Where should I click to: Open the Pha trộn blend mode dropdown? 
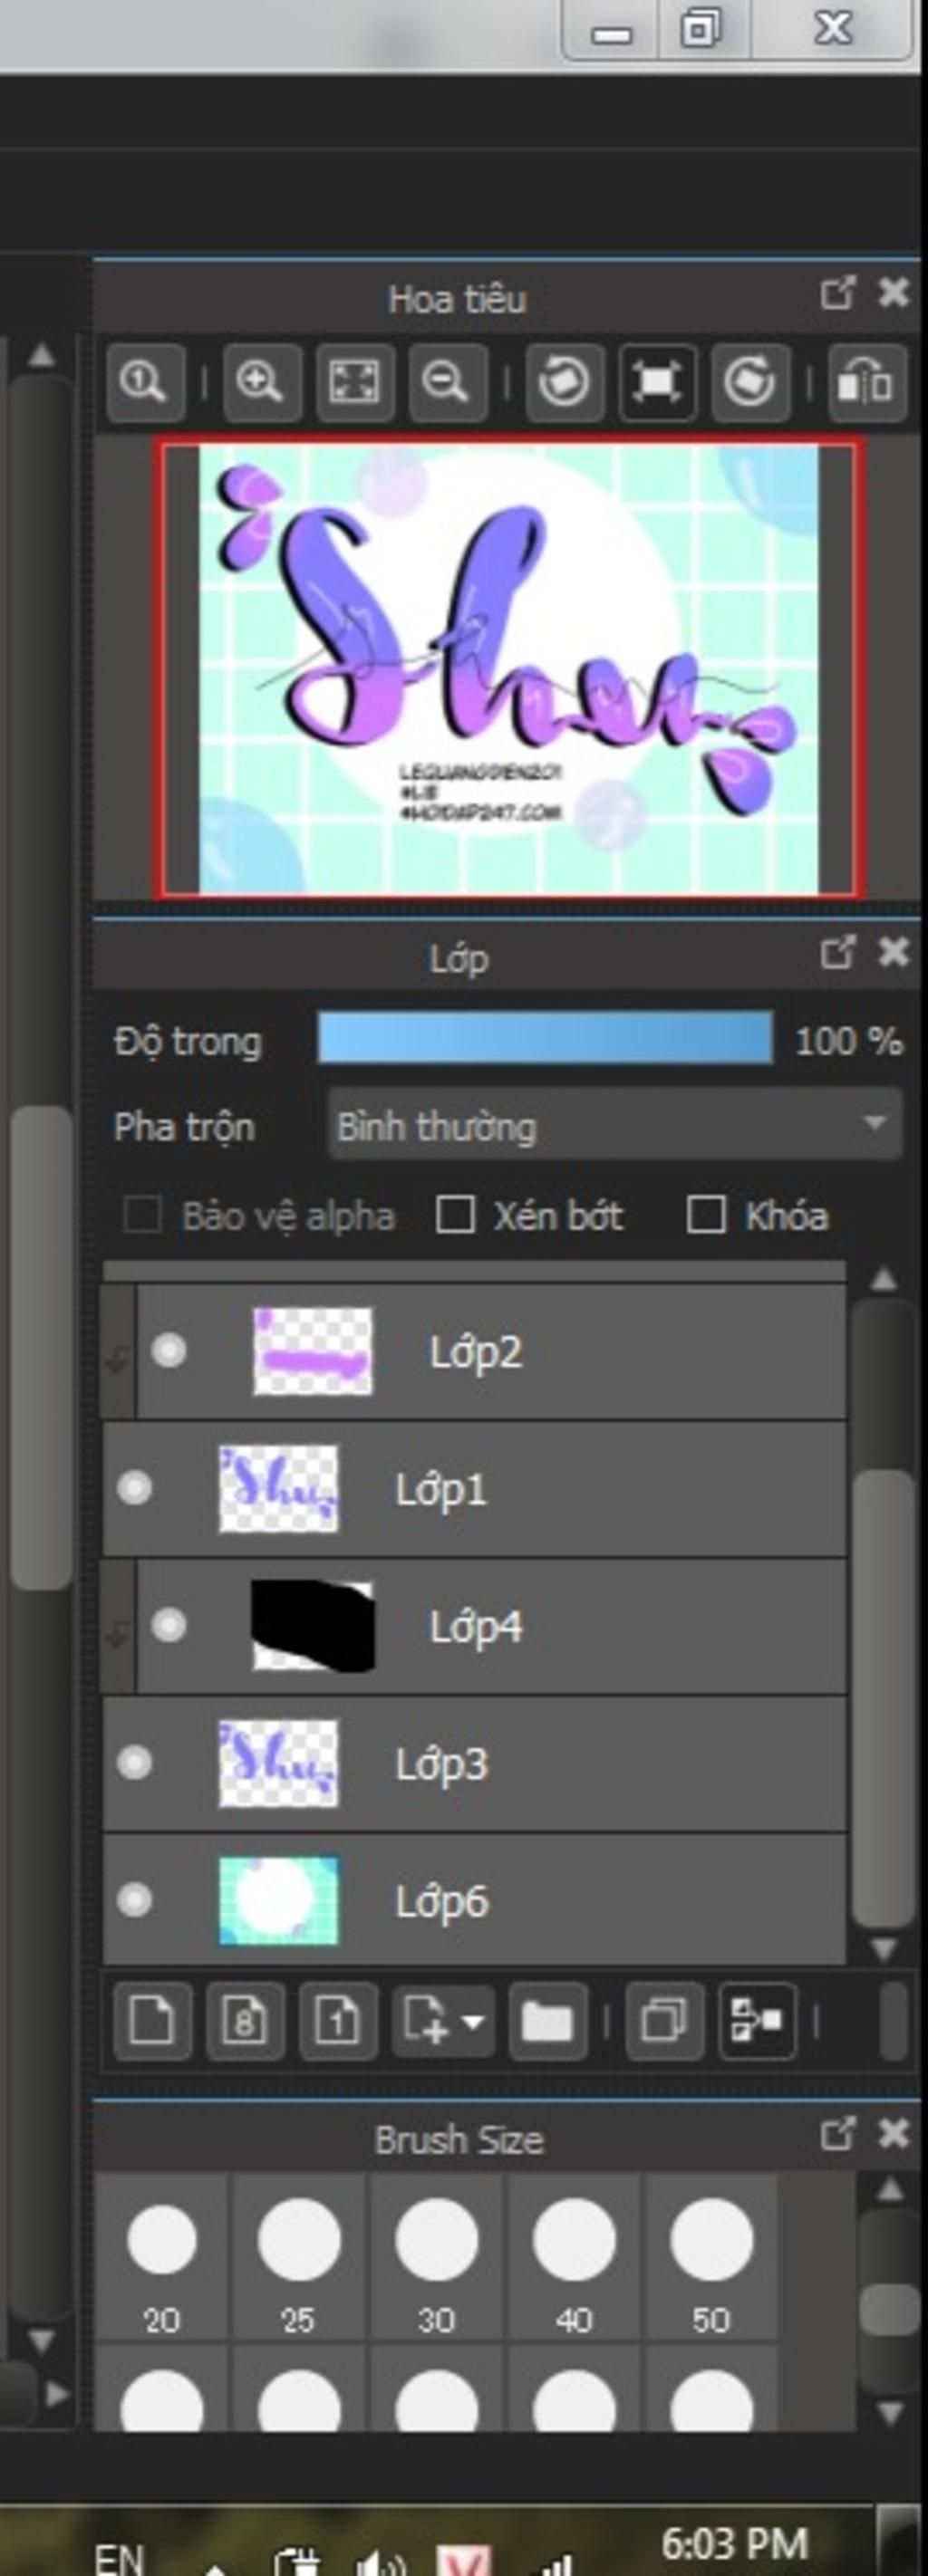click(614, 1126)
